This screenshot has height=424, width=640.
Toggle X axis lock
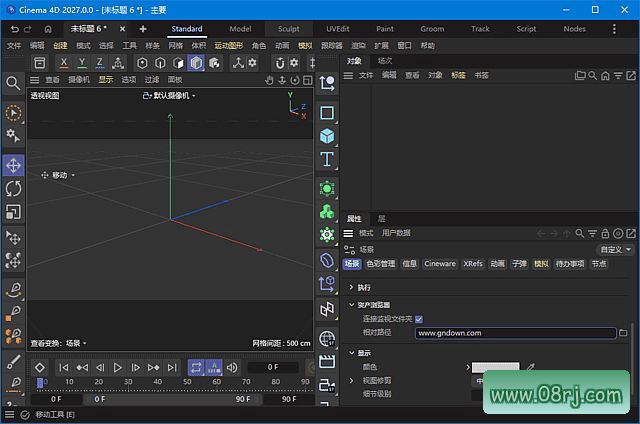click(64, 63)
